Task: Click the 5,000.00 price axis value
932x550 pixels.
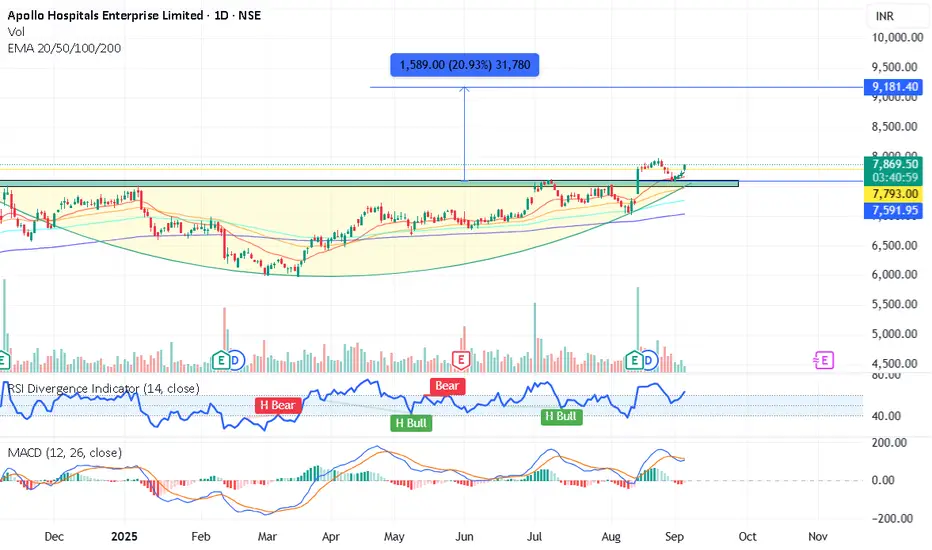Action: (895, 334)
